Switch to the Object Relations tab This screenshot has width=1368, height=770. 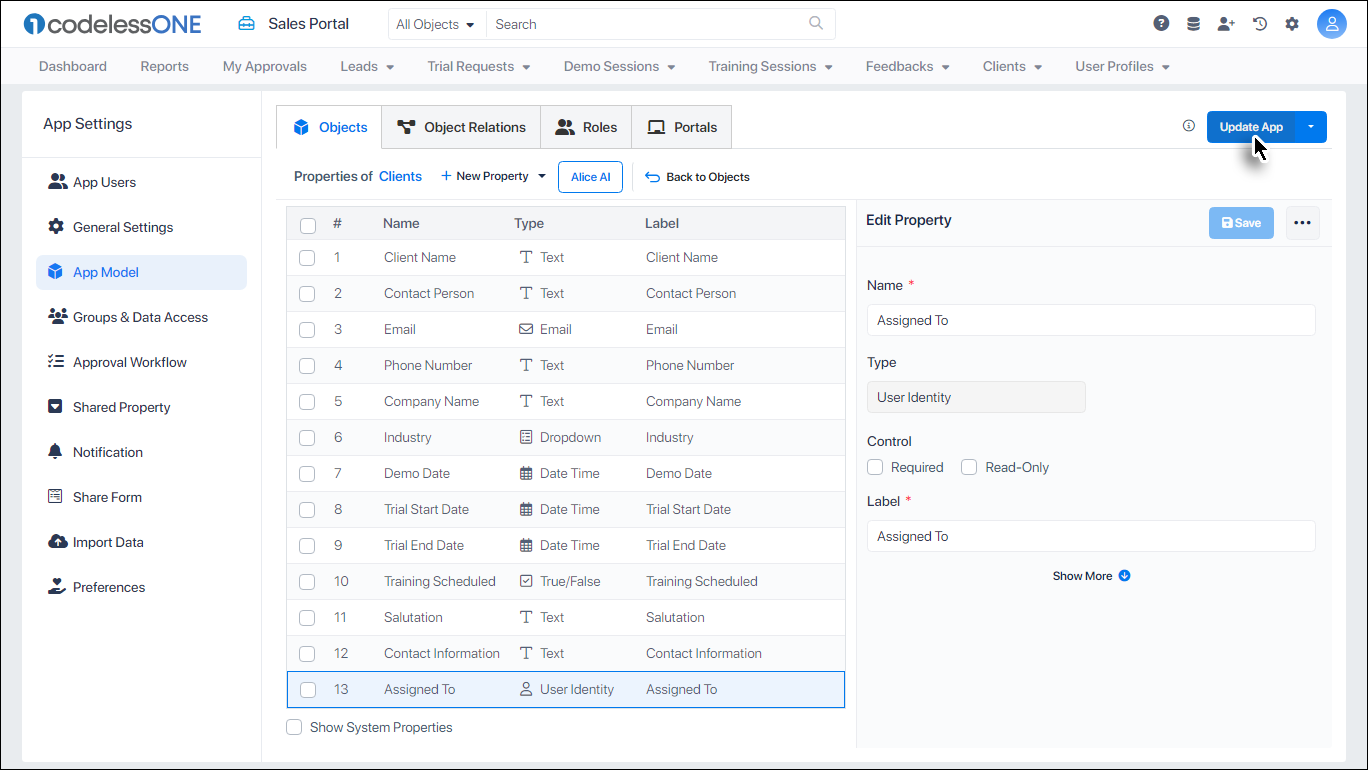[461, 127]
